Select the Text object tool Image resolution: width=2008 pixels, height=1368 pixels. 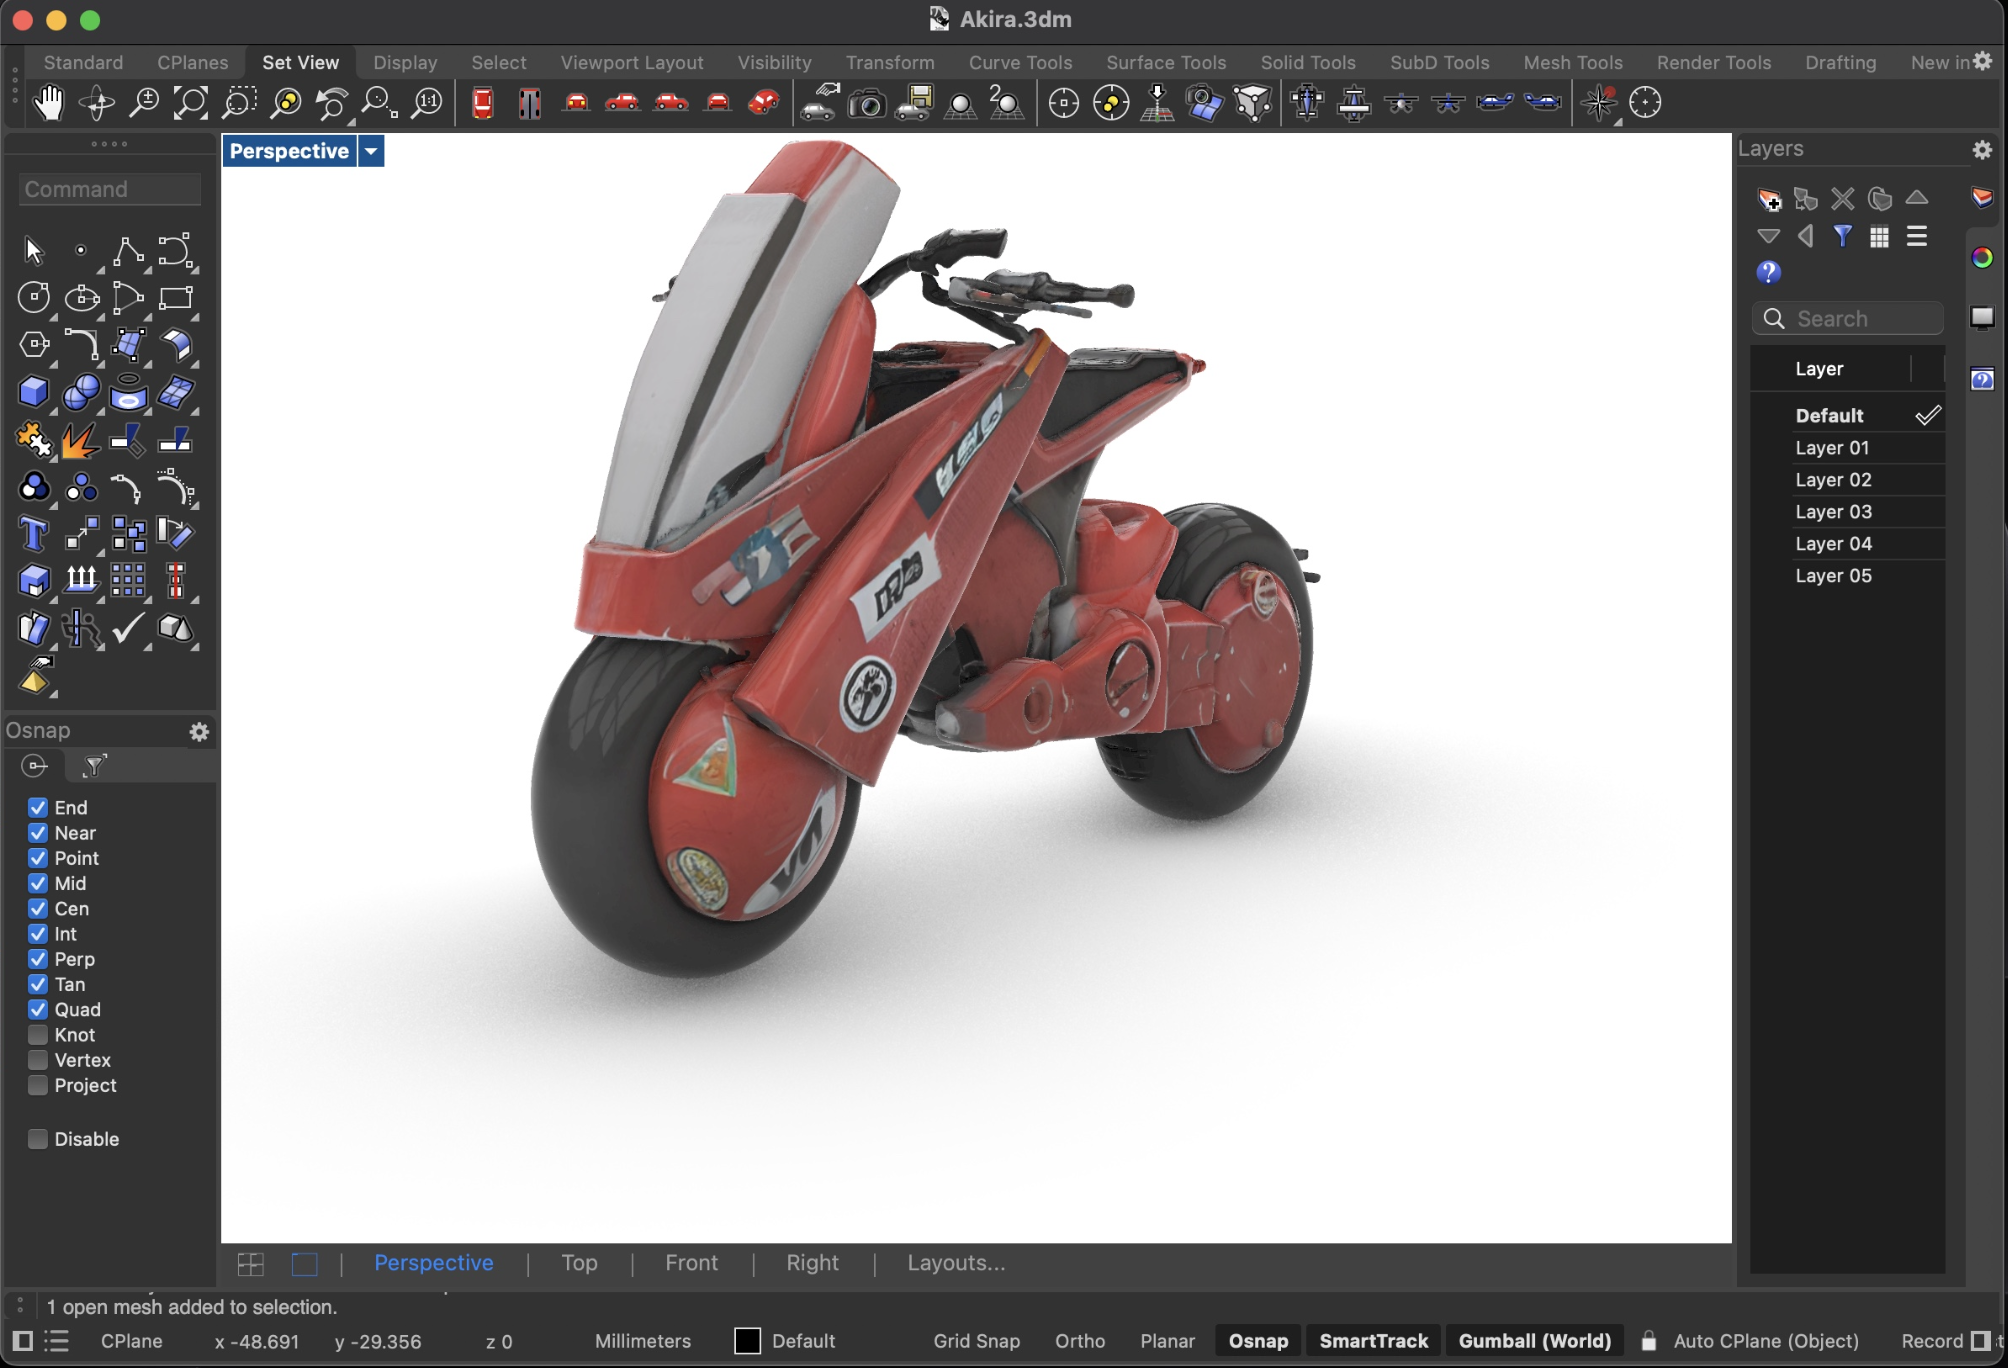34,534
